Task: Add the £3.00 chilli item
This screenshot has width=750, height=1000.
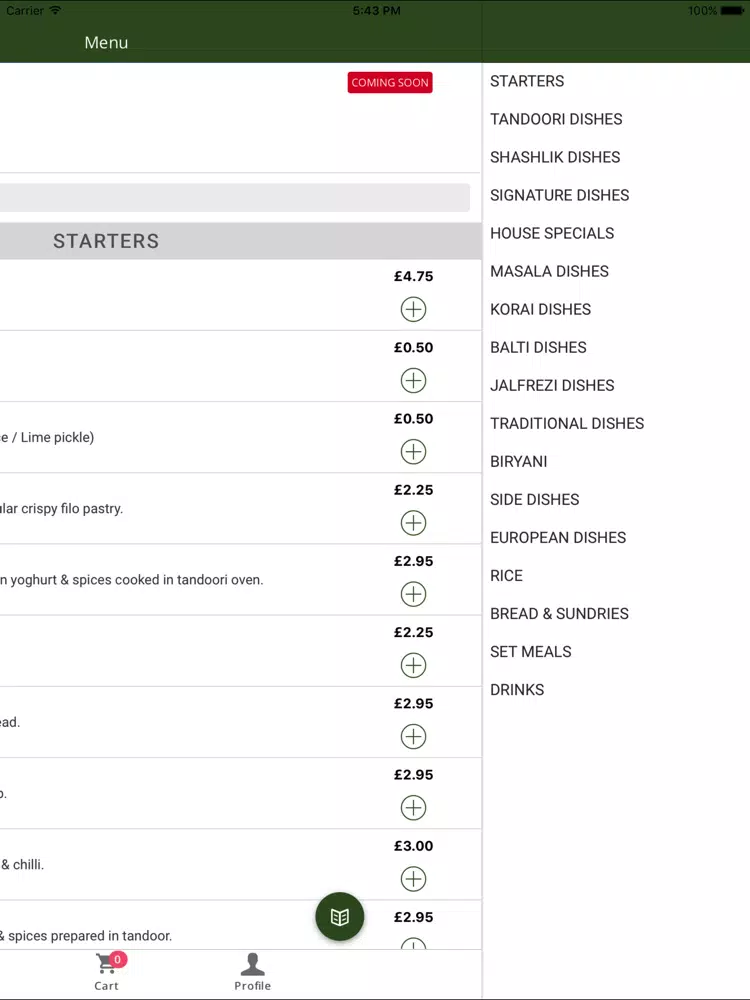Action: click(x=413, y=879)
